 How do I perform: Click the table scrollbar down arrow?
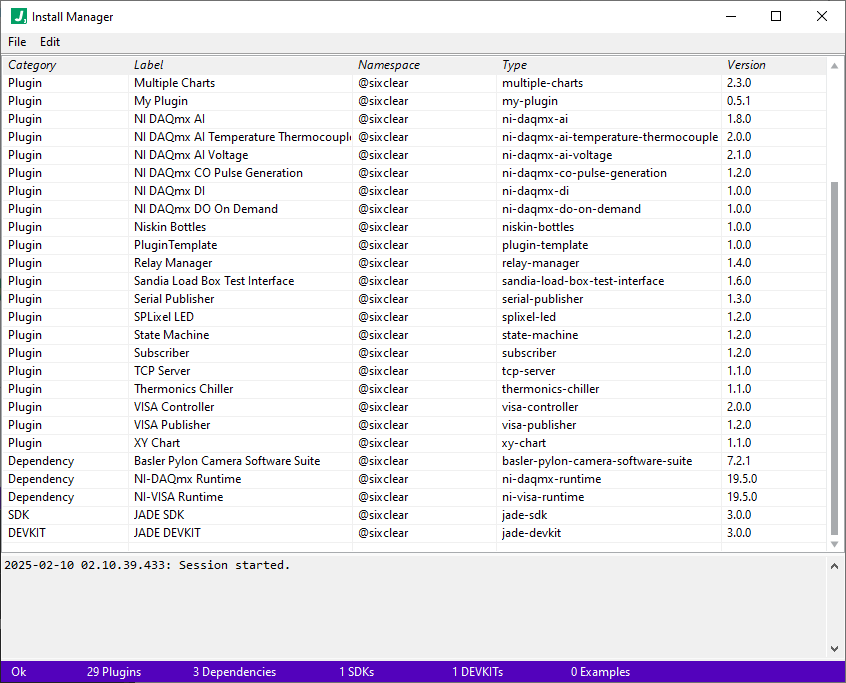pyautogui.click(x=836, y=544)
